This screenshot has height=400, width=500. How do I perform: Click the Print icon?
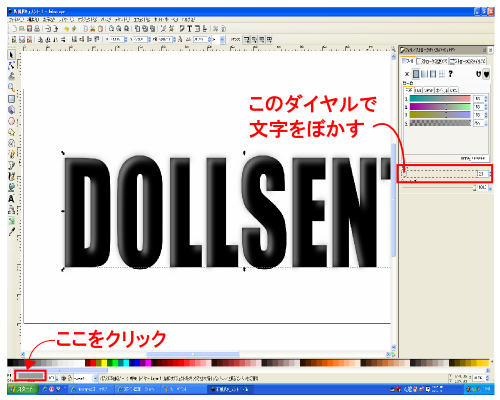[x=37, y=29]
